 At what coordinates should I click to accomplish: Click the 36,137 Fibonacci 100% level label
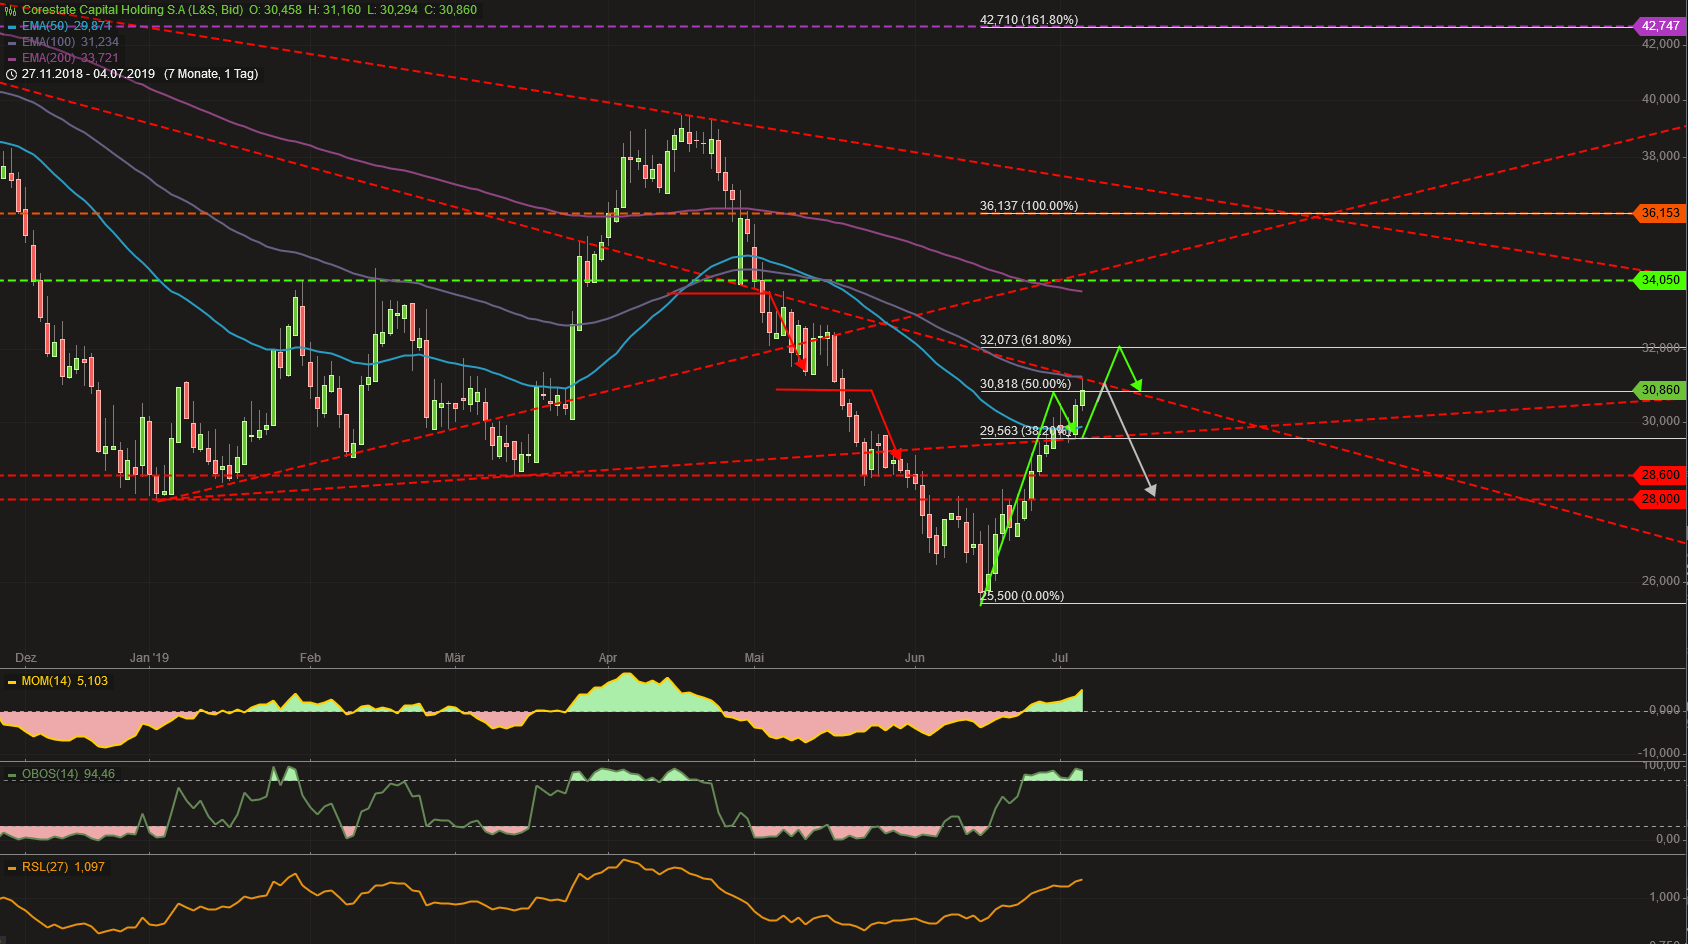1027,206
